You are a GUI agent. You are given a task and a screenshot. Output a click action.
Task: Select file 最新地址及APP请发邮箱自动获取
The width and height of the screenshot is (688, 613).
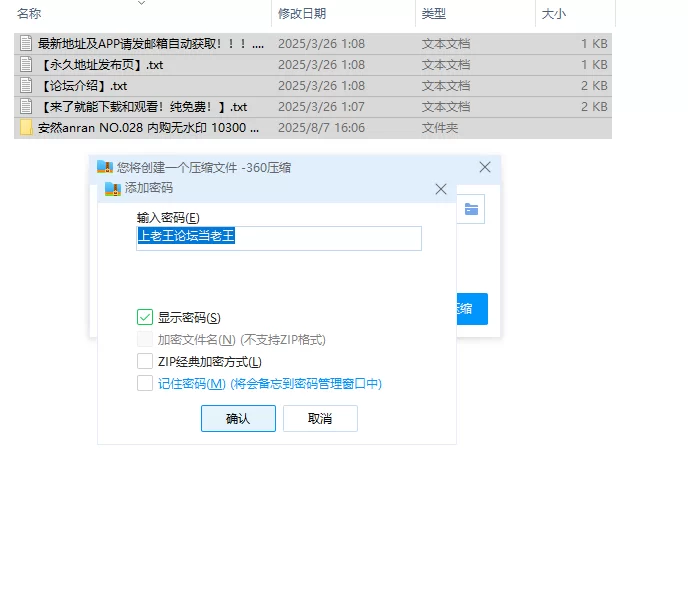point(313,43)
